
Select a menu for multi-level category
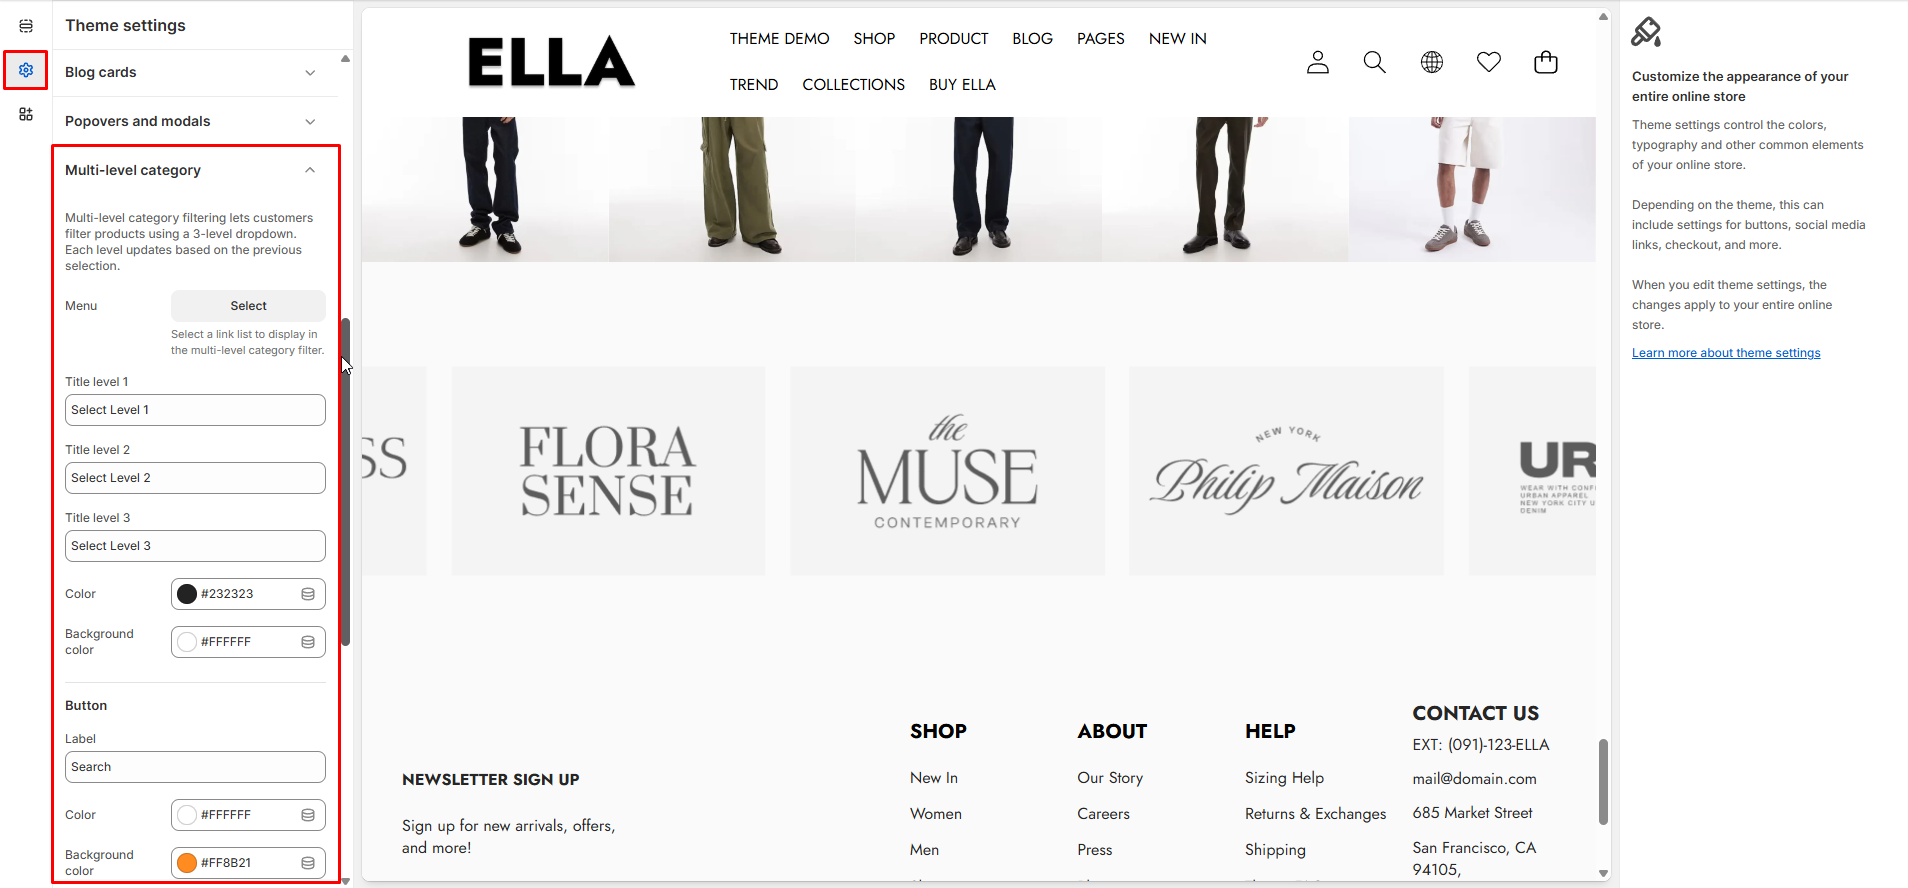(248, 306)
